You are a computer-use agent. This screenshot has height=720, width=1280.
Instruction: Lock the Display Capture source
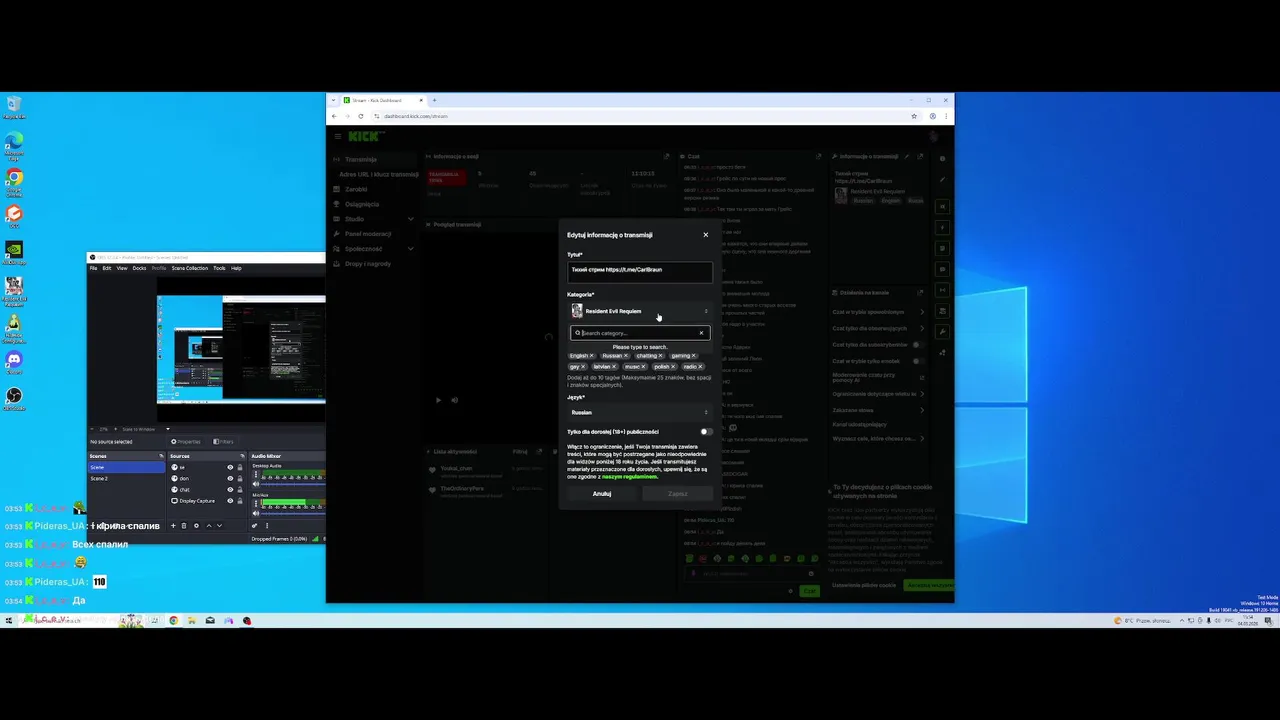pyautogui.click(x=240, y=501)
